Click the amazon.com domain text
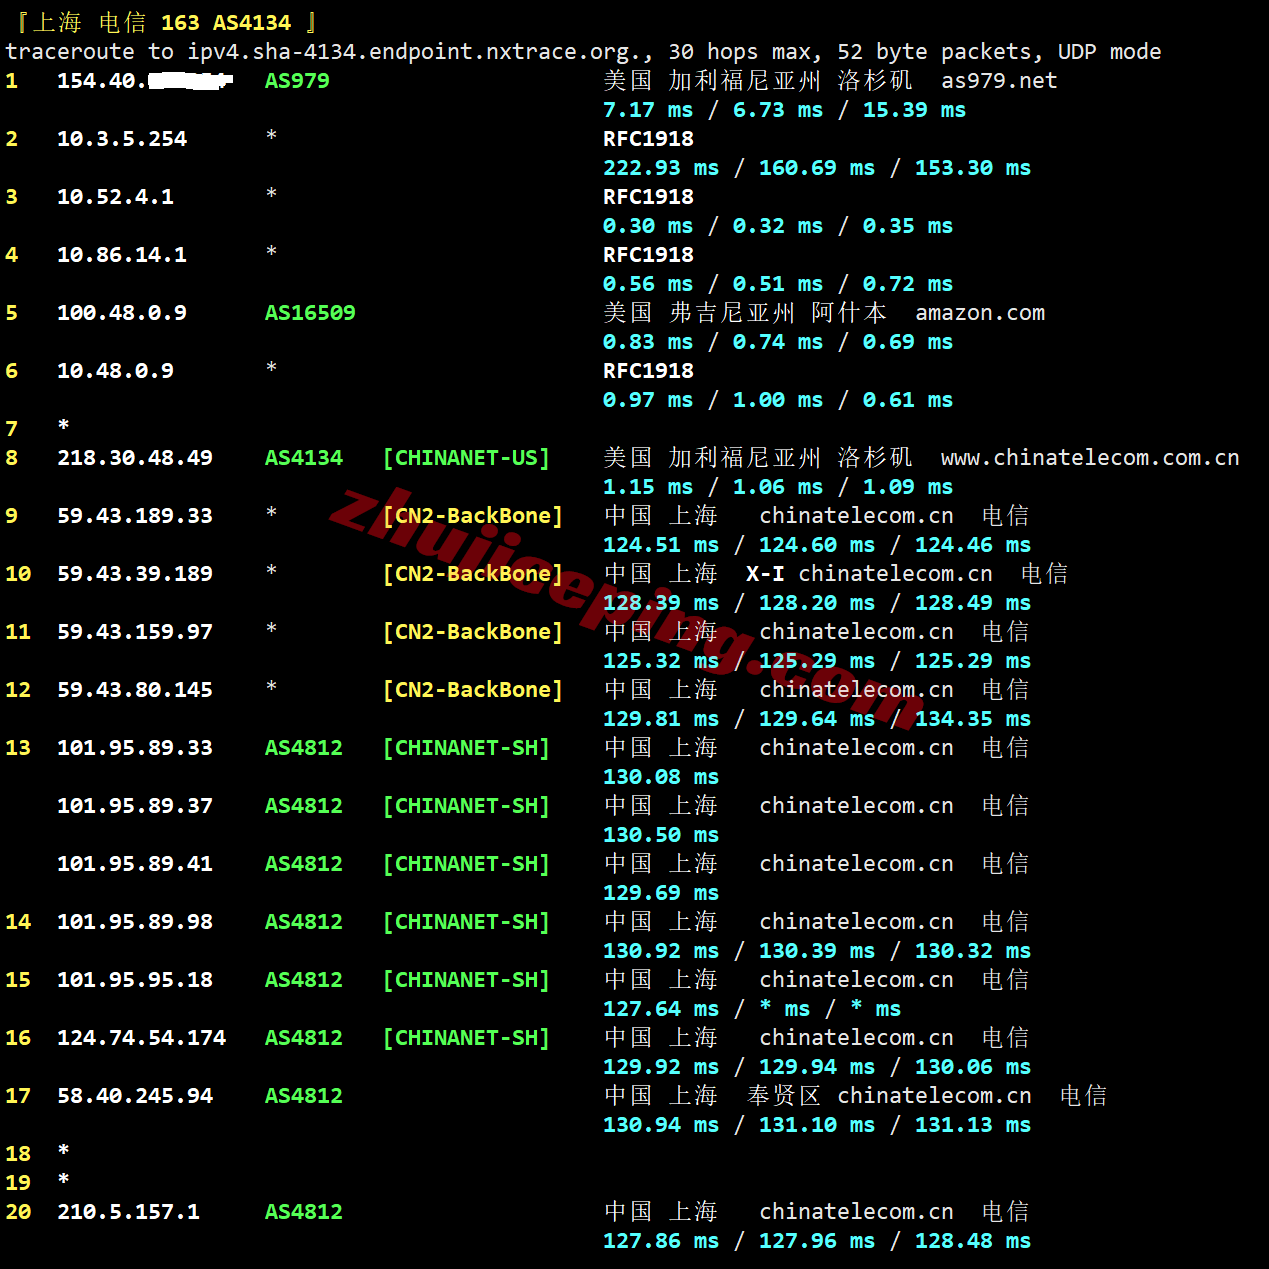1269x1269 pixels. [980, 313]
